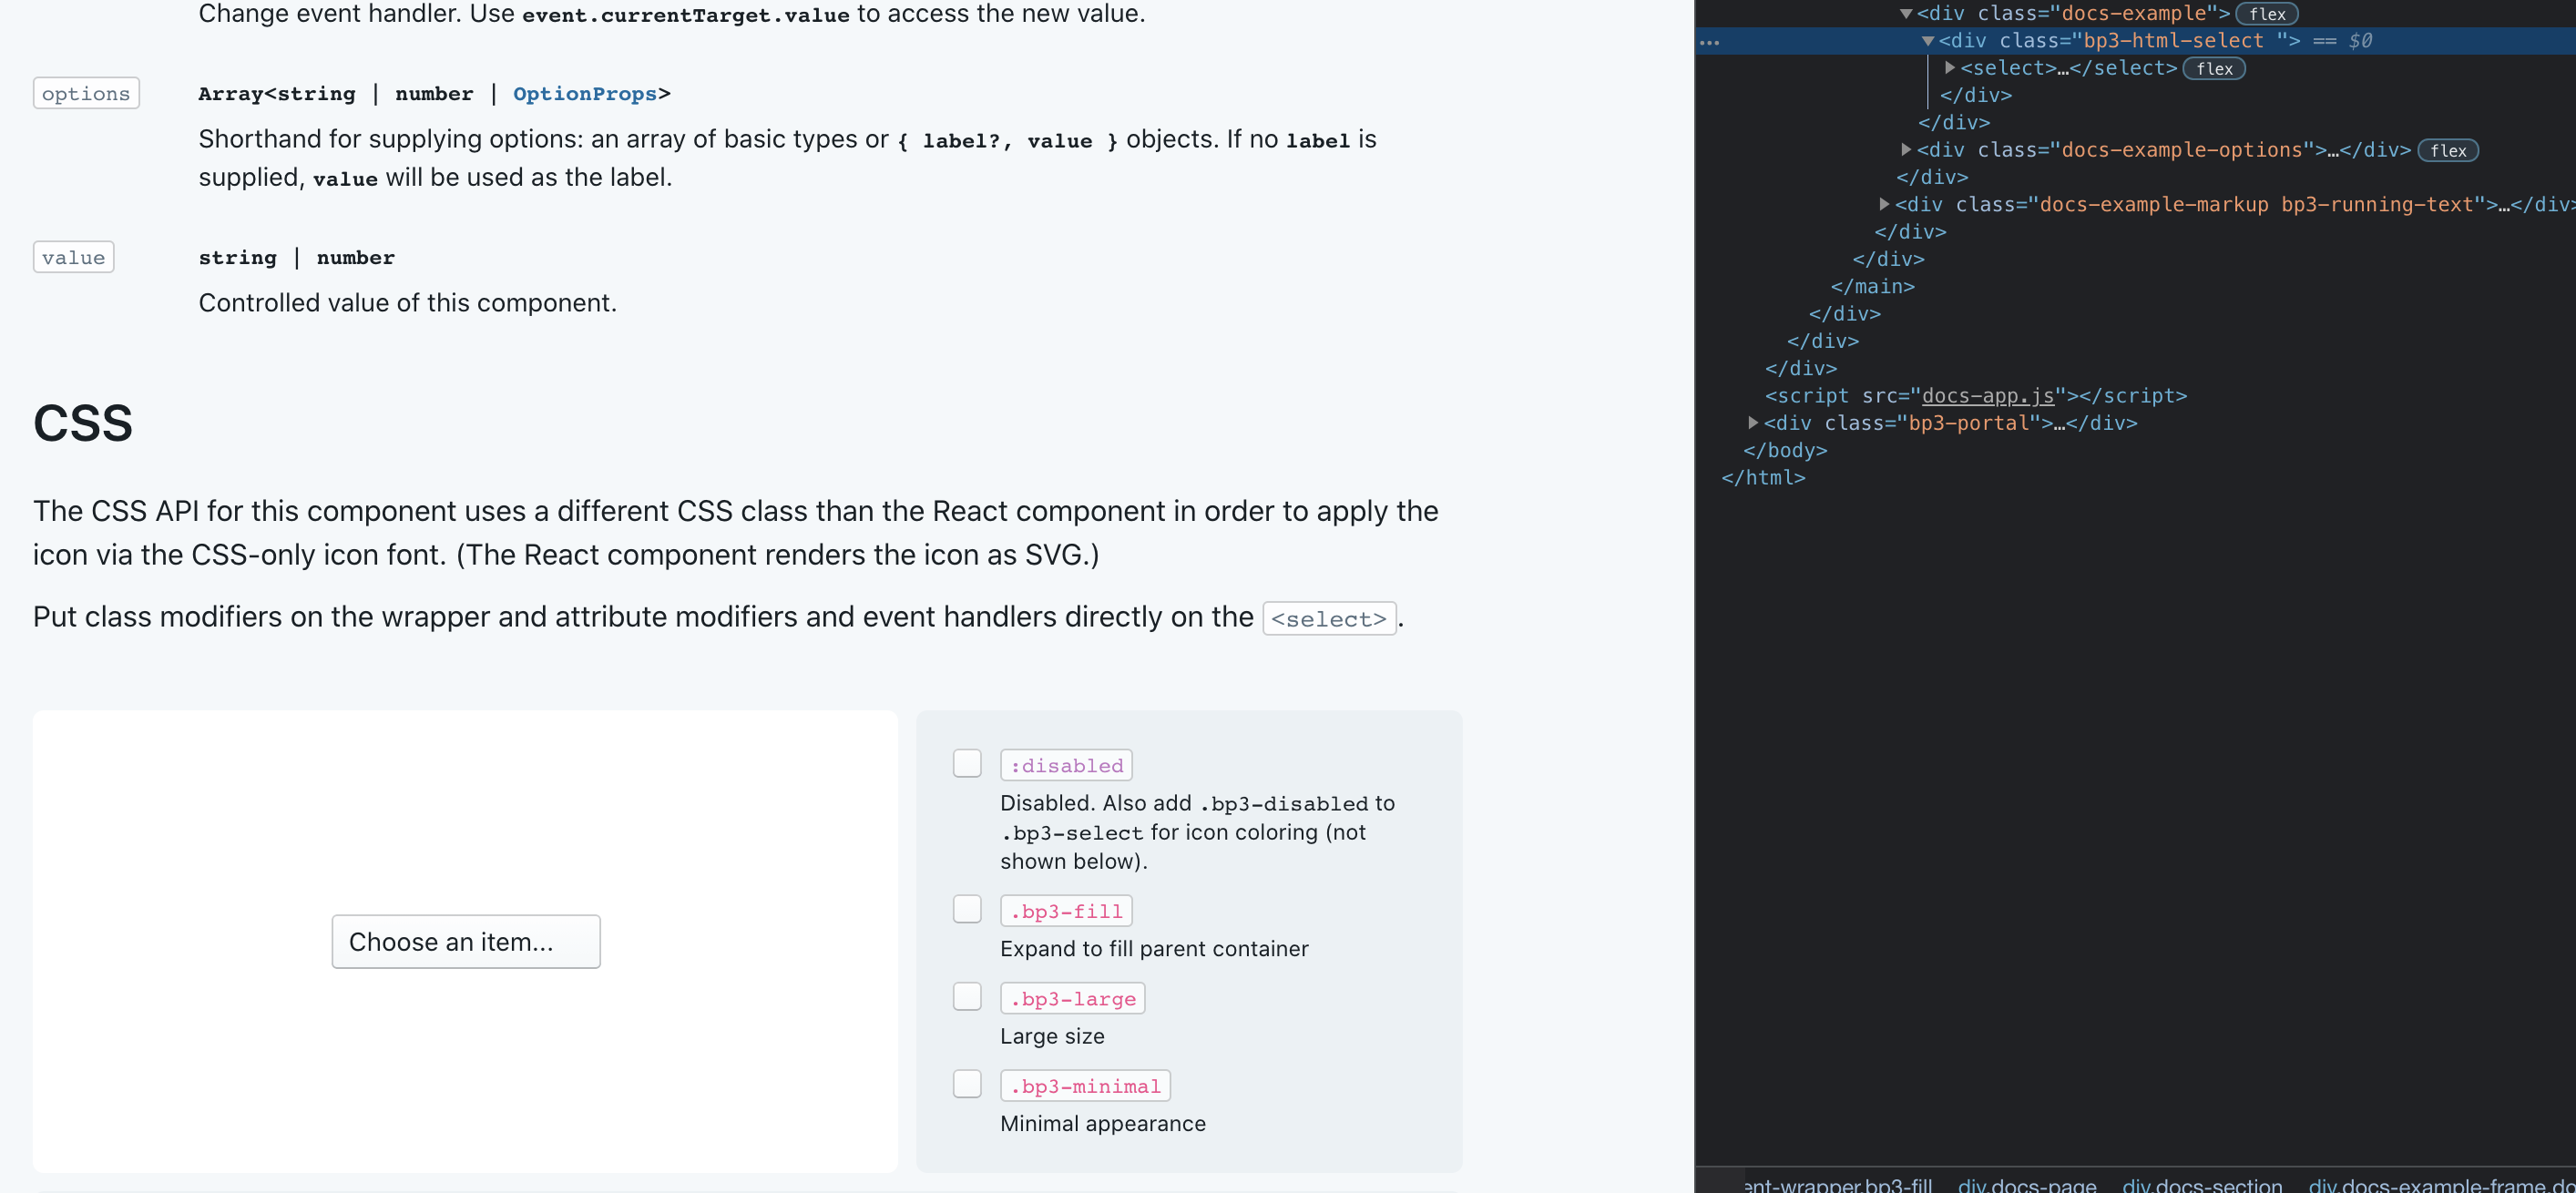This screenshot has width=2576, height=1193.
Task: Click the "options" prop name tag
Action: coord(85,92)
